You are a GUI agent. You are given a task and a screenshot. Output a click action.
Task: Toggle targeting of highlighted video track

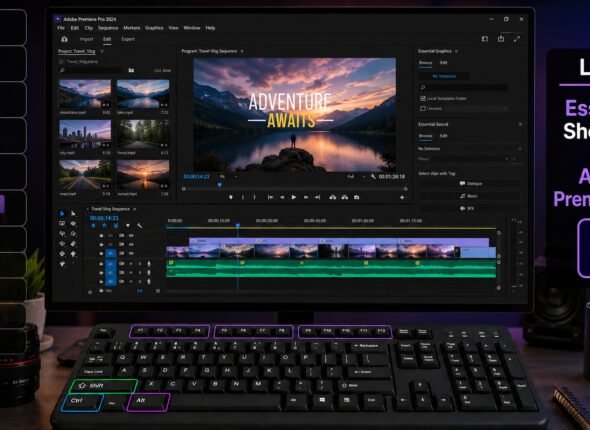(x=111, y=253)
